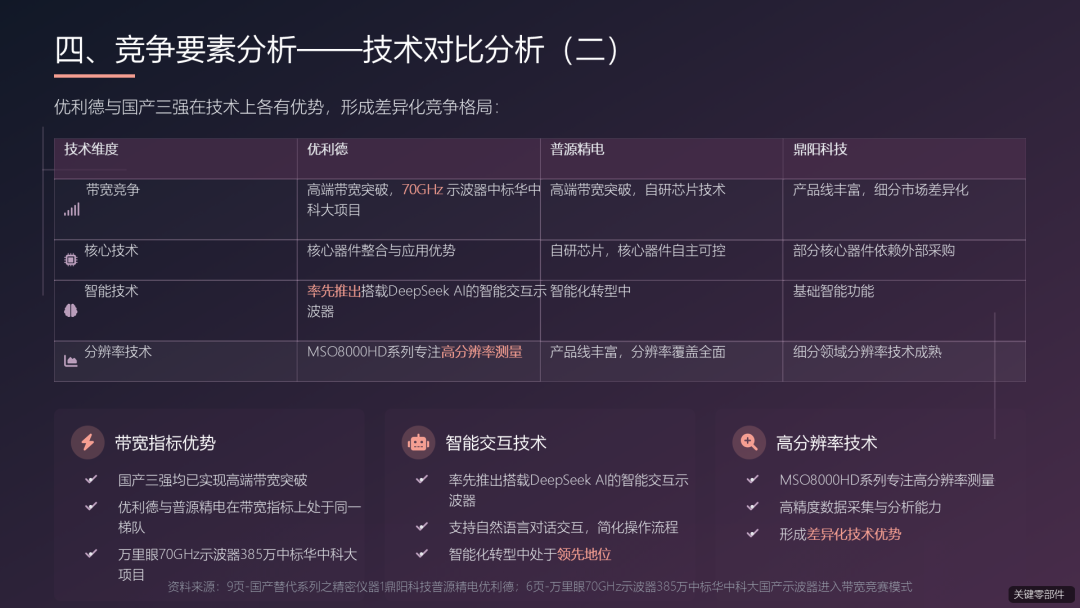
Task: Click the checkmark before the MSO8000HD bullet in 高分辨率技术 card
Action: [x=752, y=479]
